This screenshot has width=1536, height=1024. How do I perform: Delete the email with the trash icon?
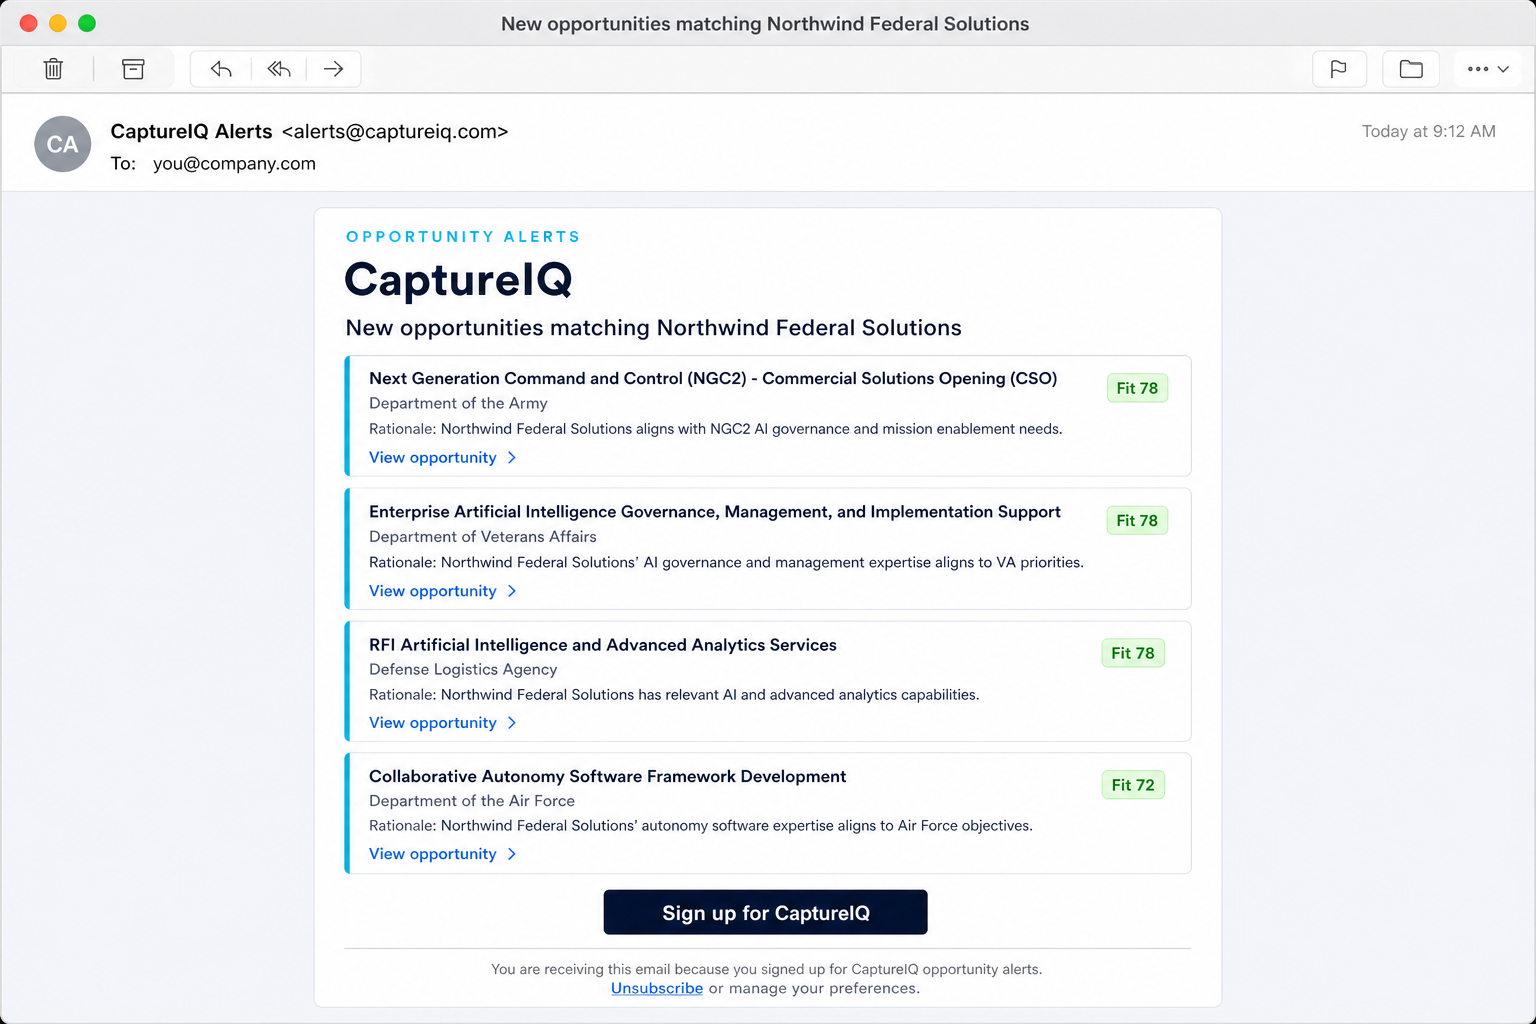(54, 69)
